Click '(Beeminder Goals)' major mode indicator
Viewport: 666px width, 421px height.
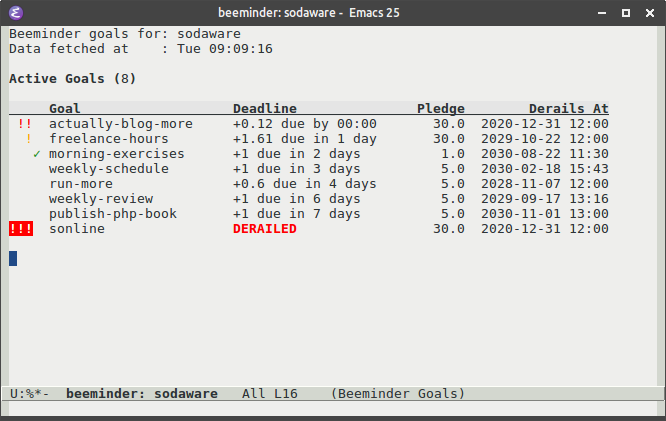(398, 394)
